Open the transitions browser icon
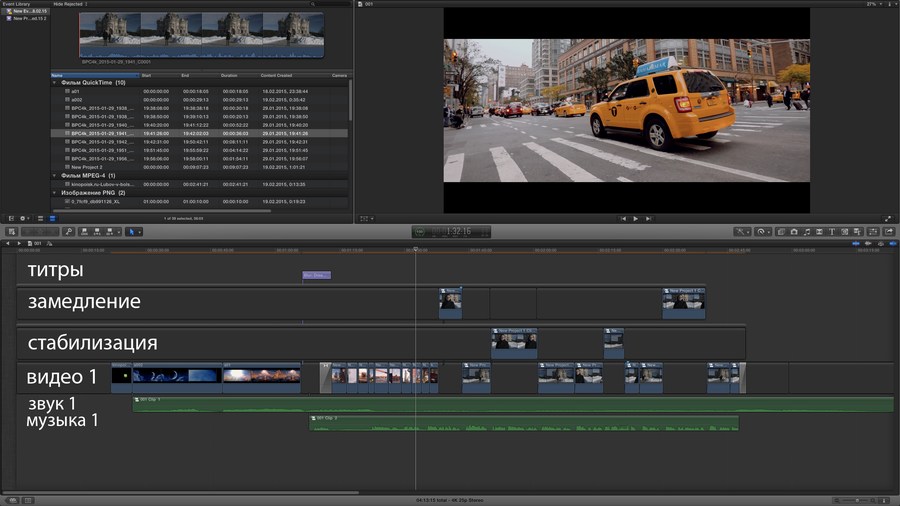900x506 pixels. (819, 232)
